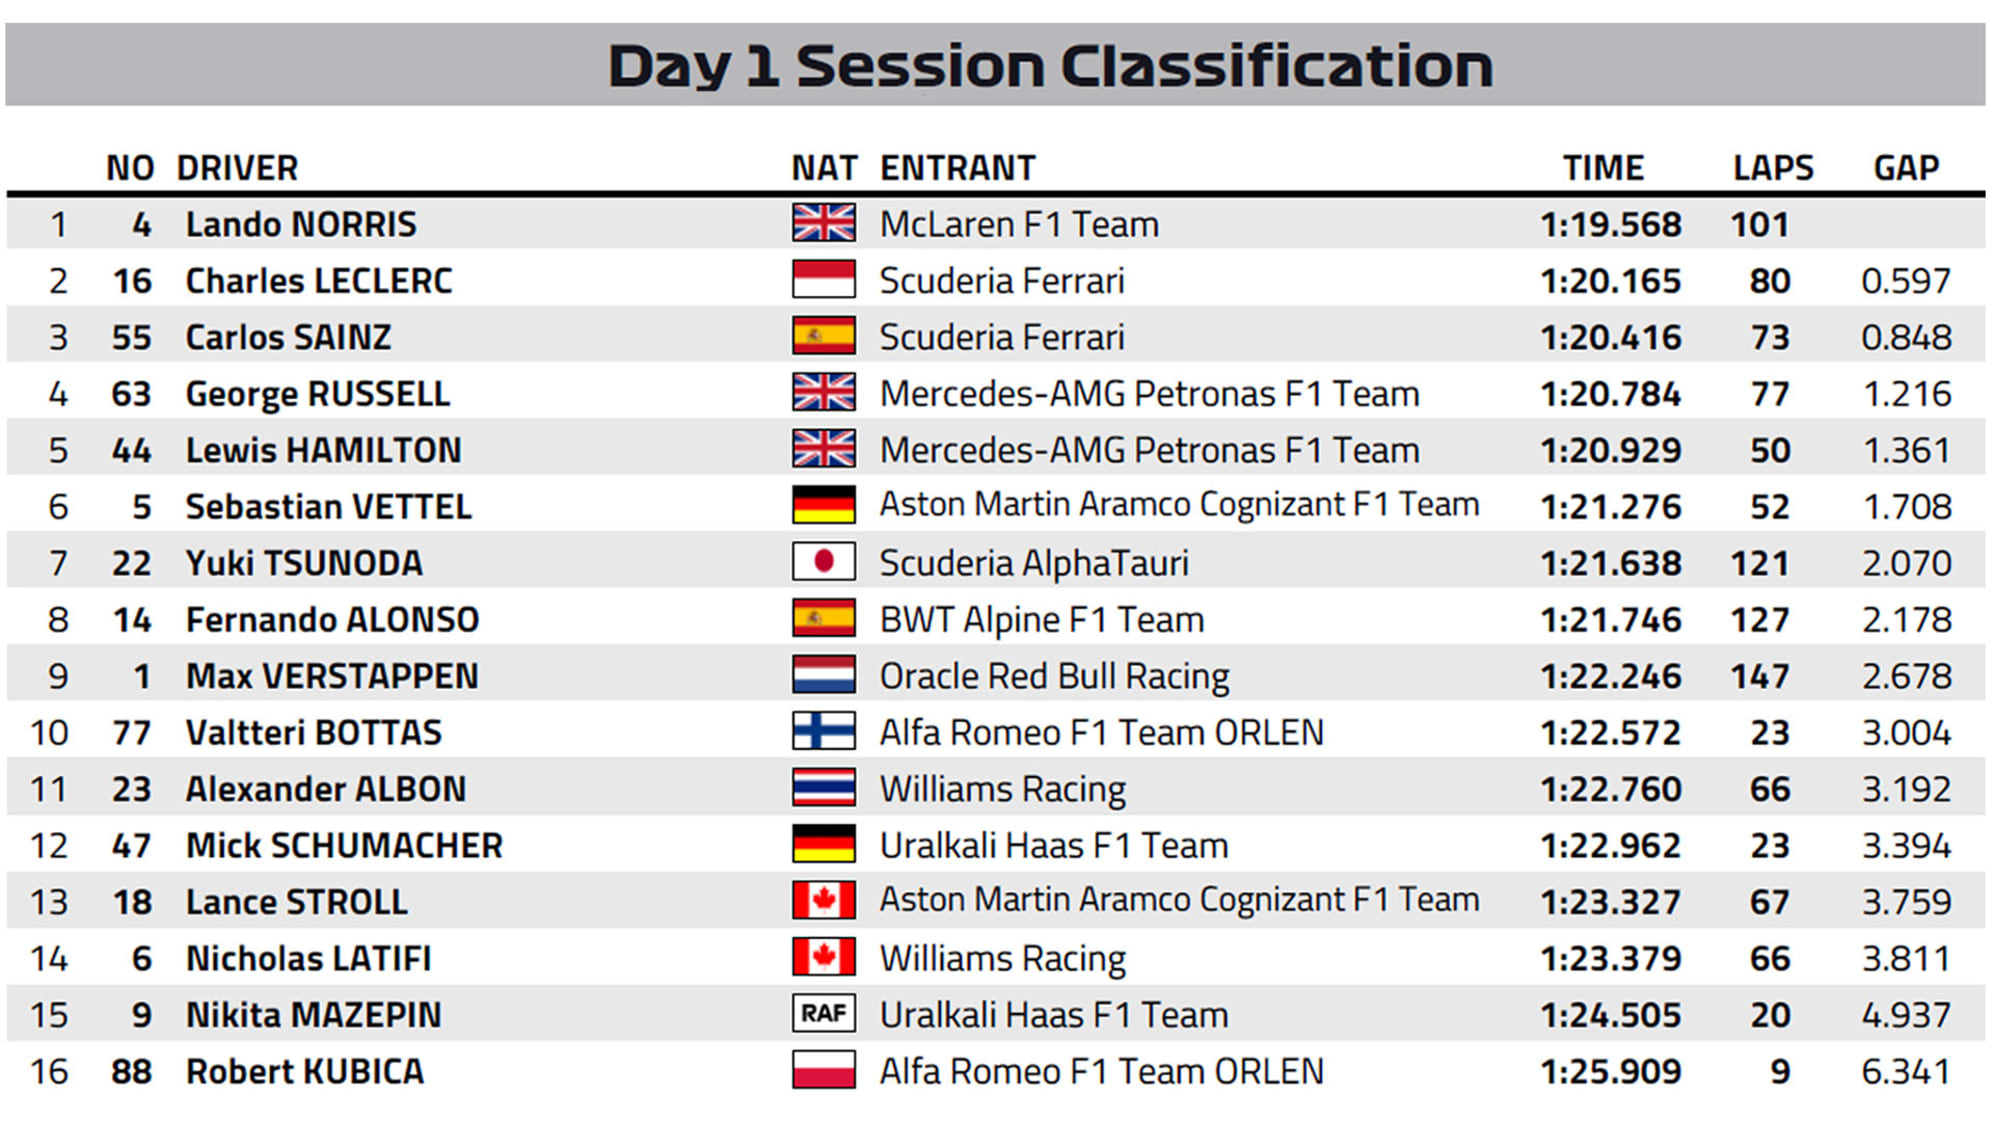Click the Monaco flag beside Charles Leclerc

(x=823, y=279)
